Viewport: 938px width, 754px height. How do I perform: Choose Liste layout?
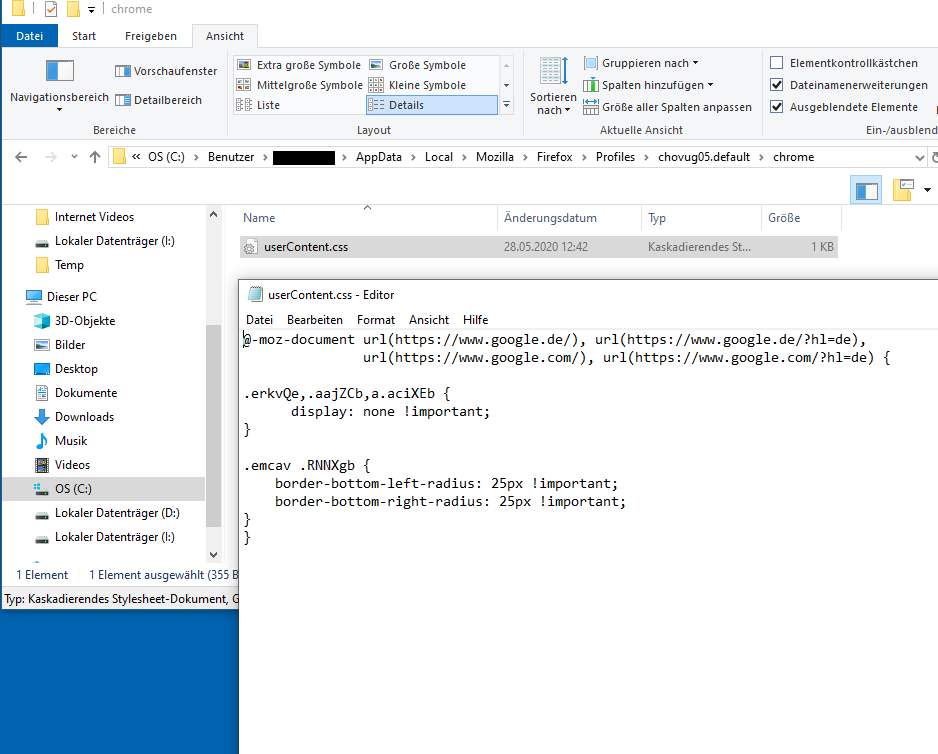coord(258,105)
